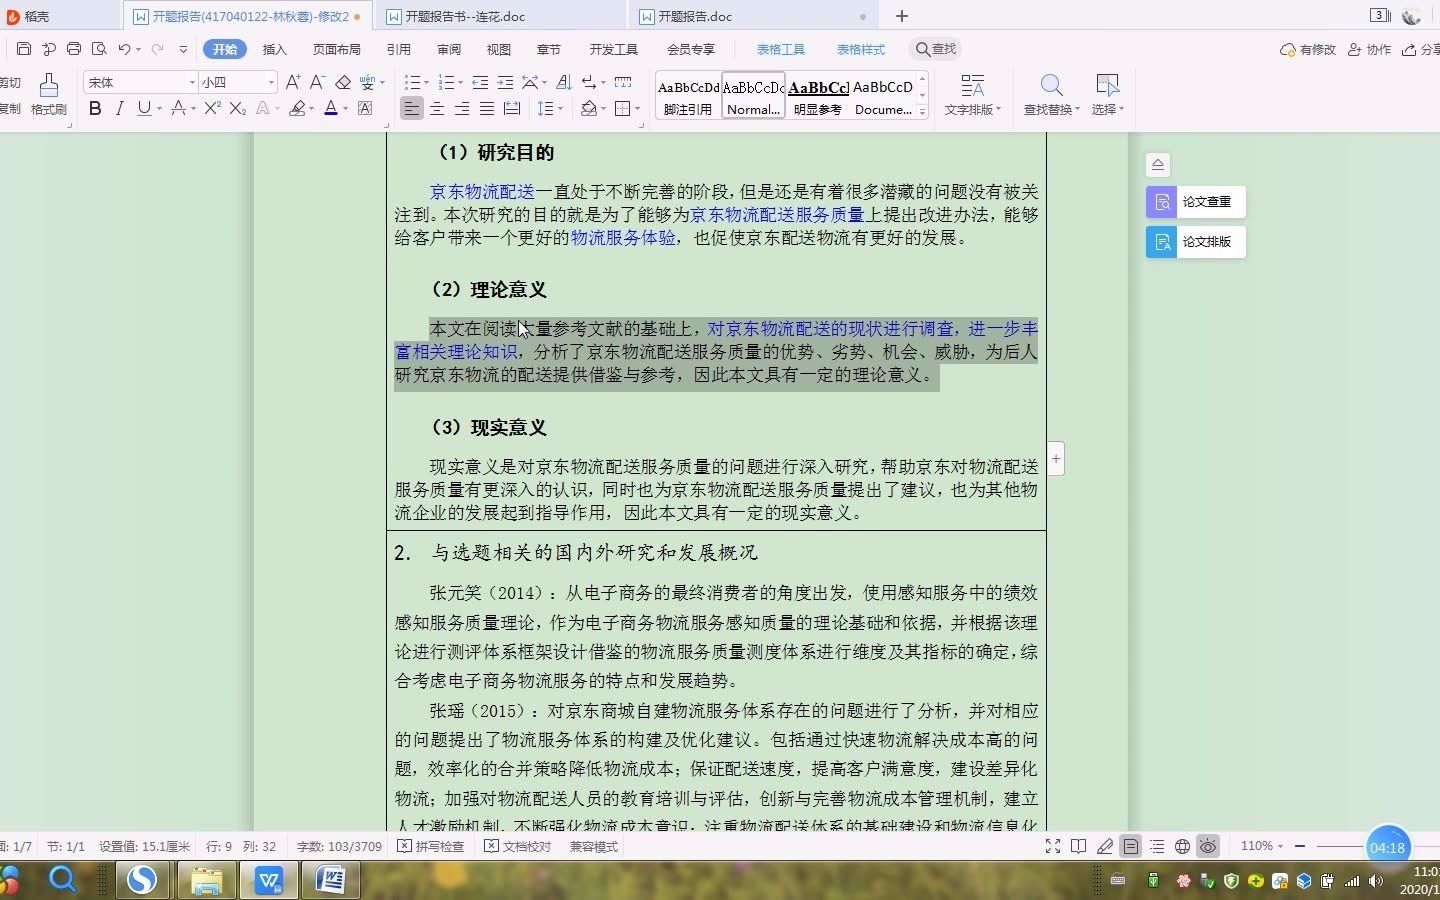Increase font size with the A+ icon

click(x=292, y=82)
